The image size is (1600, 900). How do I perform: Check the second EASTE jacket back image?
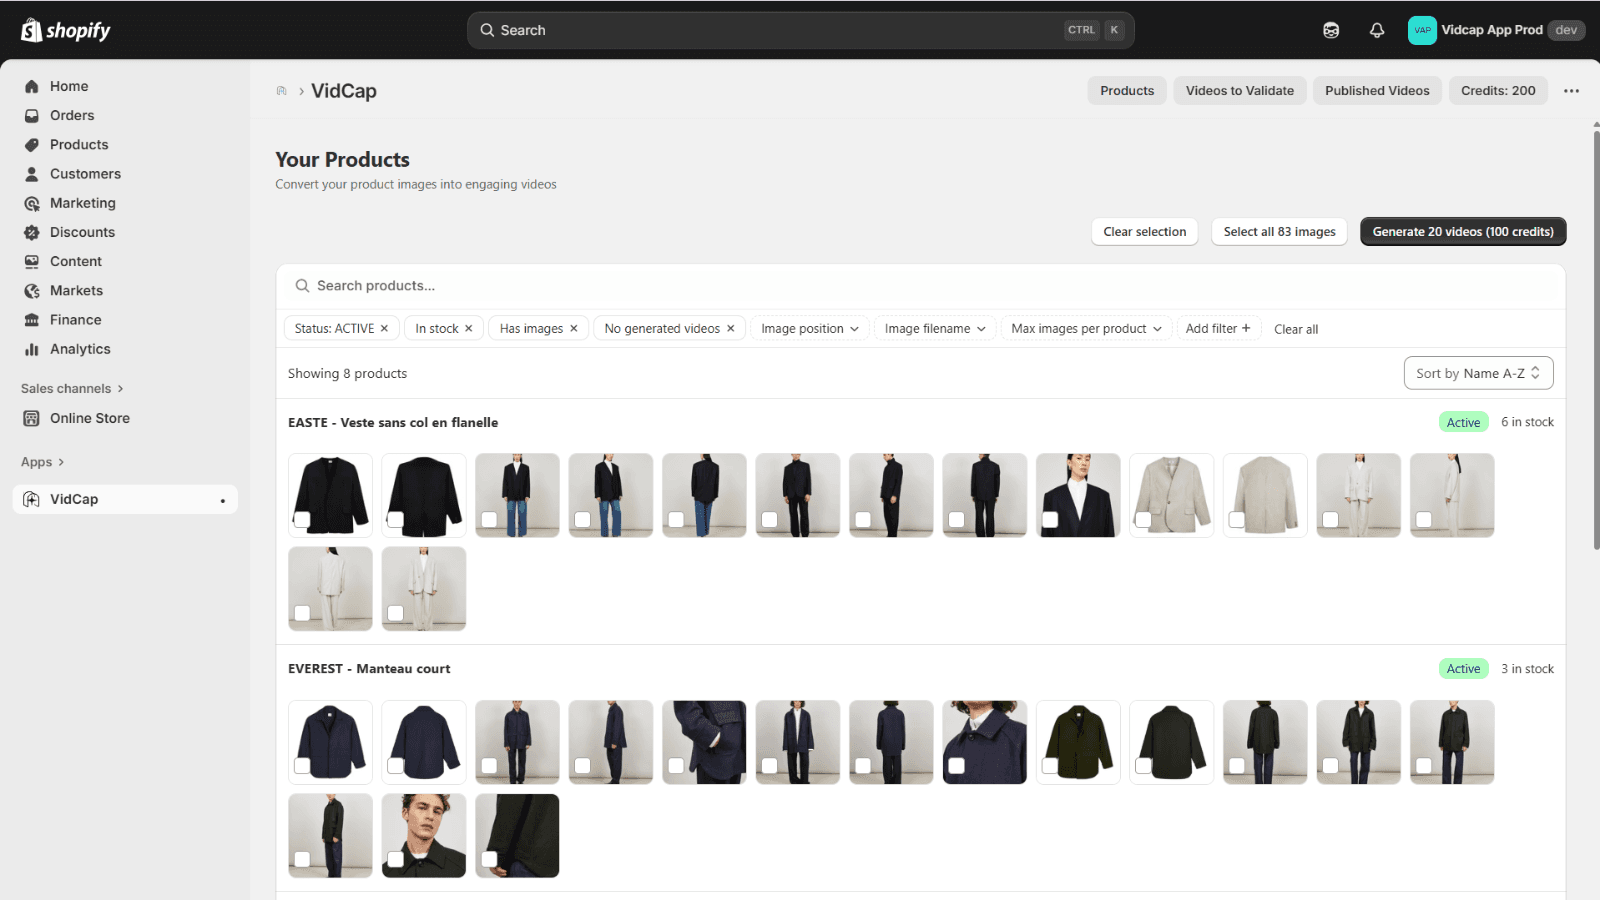point(396,519)
